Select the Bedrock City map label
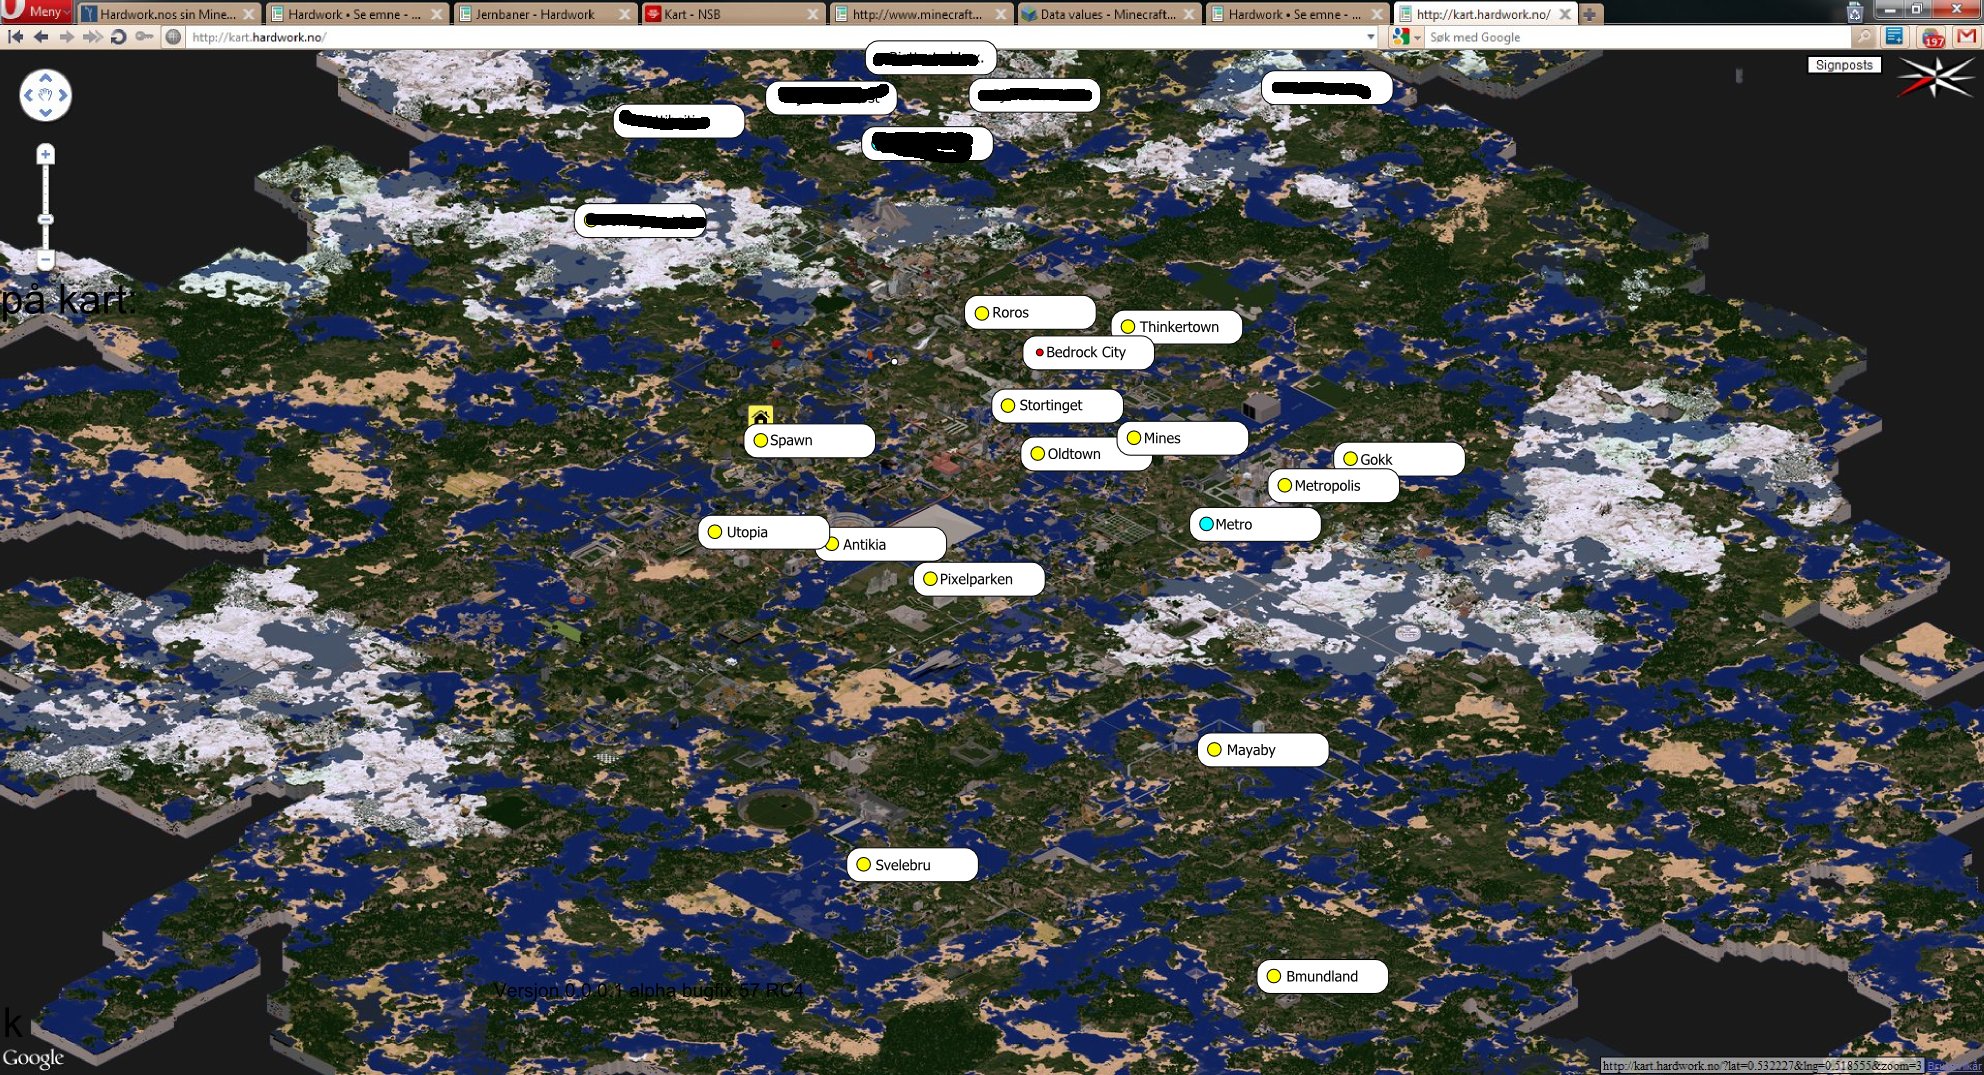This screenshot has width=1984, height=1075. 1088,352
